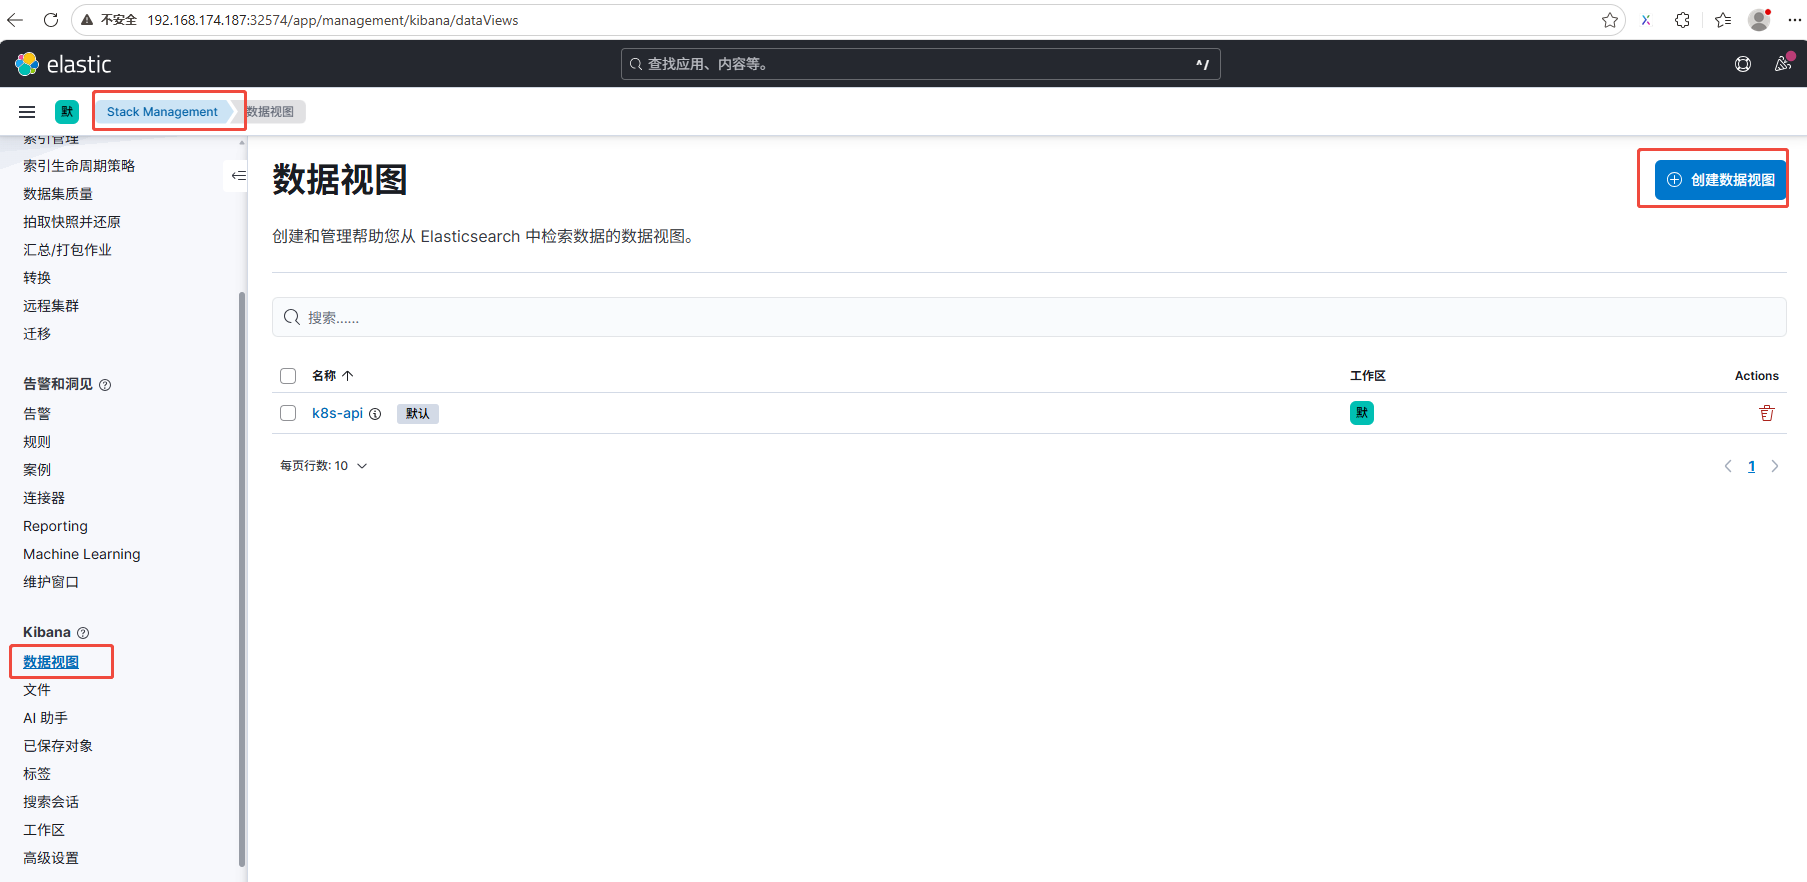Viewport: 1807px width, 882px height.
Task: Open newsfeed notifications icon
Action: tap(1783, 64)
